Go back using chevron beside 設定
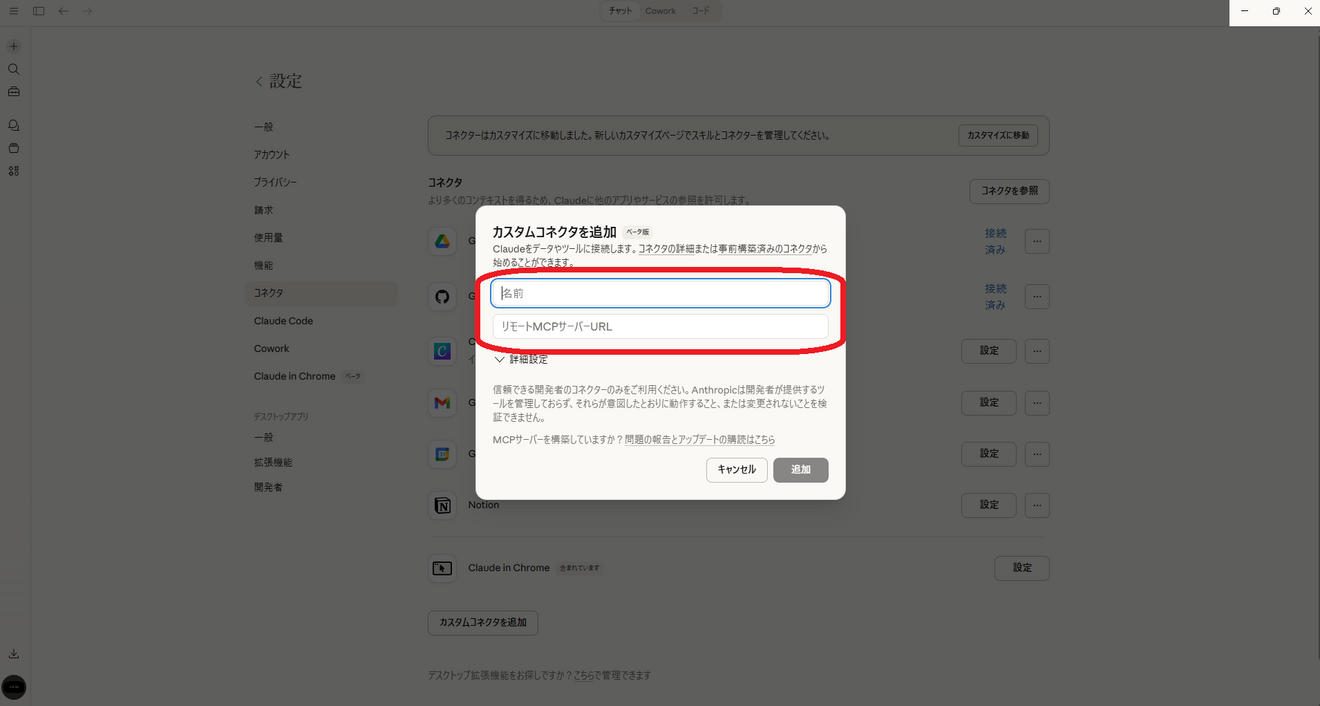This screenshot has width=1320, height=706. coord(259,82)
